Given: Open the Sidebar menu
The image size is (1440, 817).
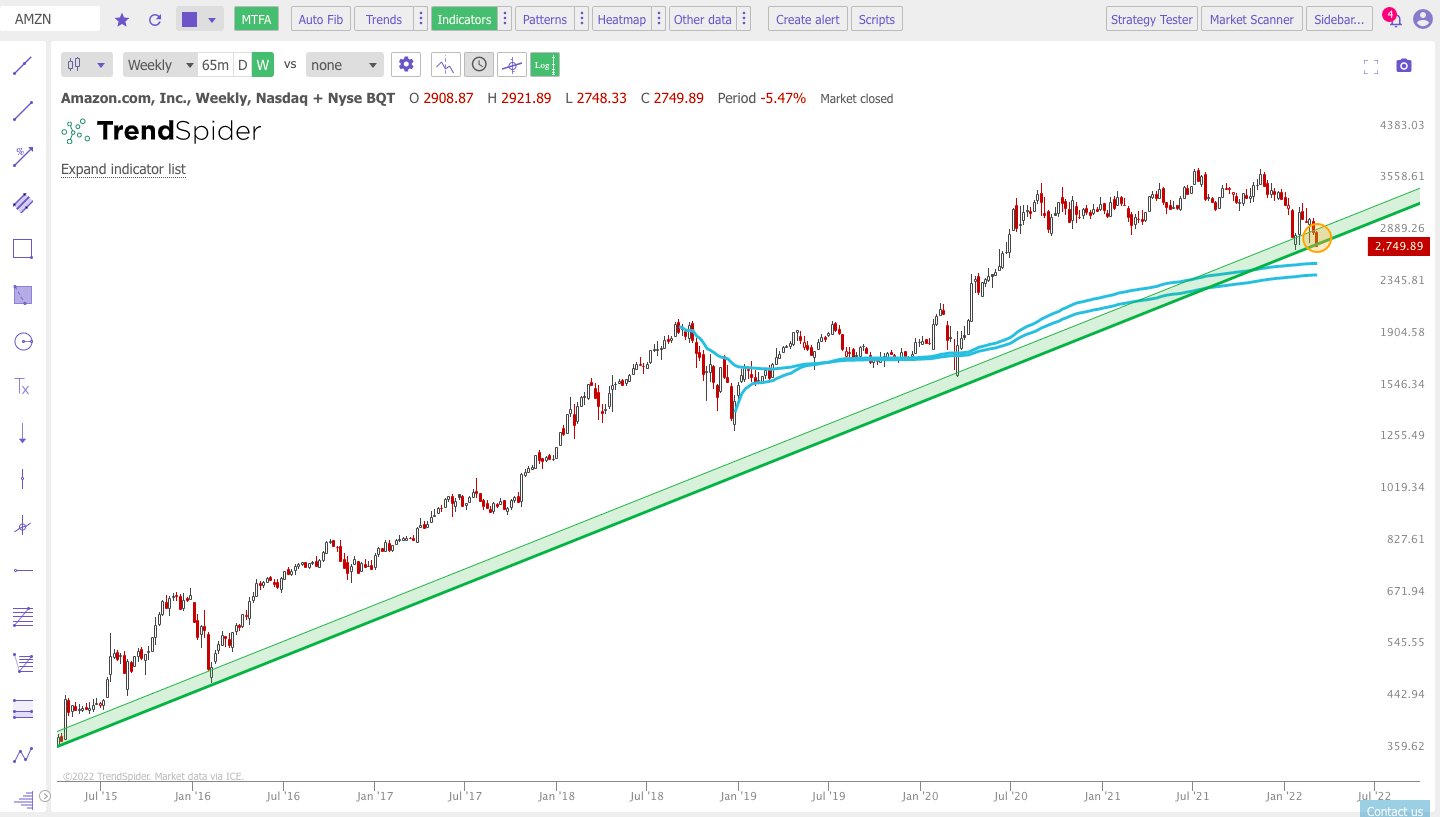Looking at the screenshot, I should click(1338, 19).
